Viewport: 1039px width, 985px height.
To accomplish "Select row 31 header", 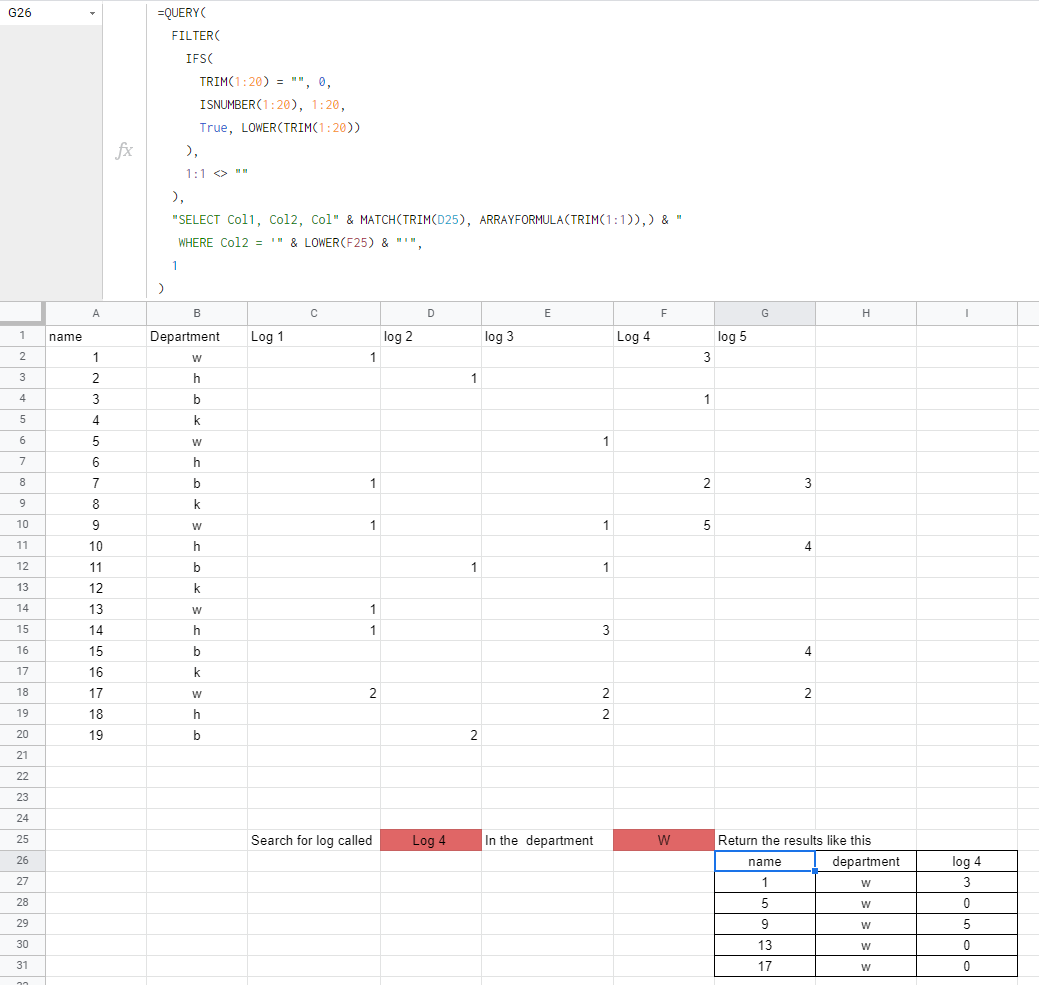I will coord(22,966).
